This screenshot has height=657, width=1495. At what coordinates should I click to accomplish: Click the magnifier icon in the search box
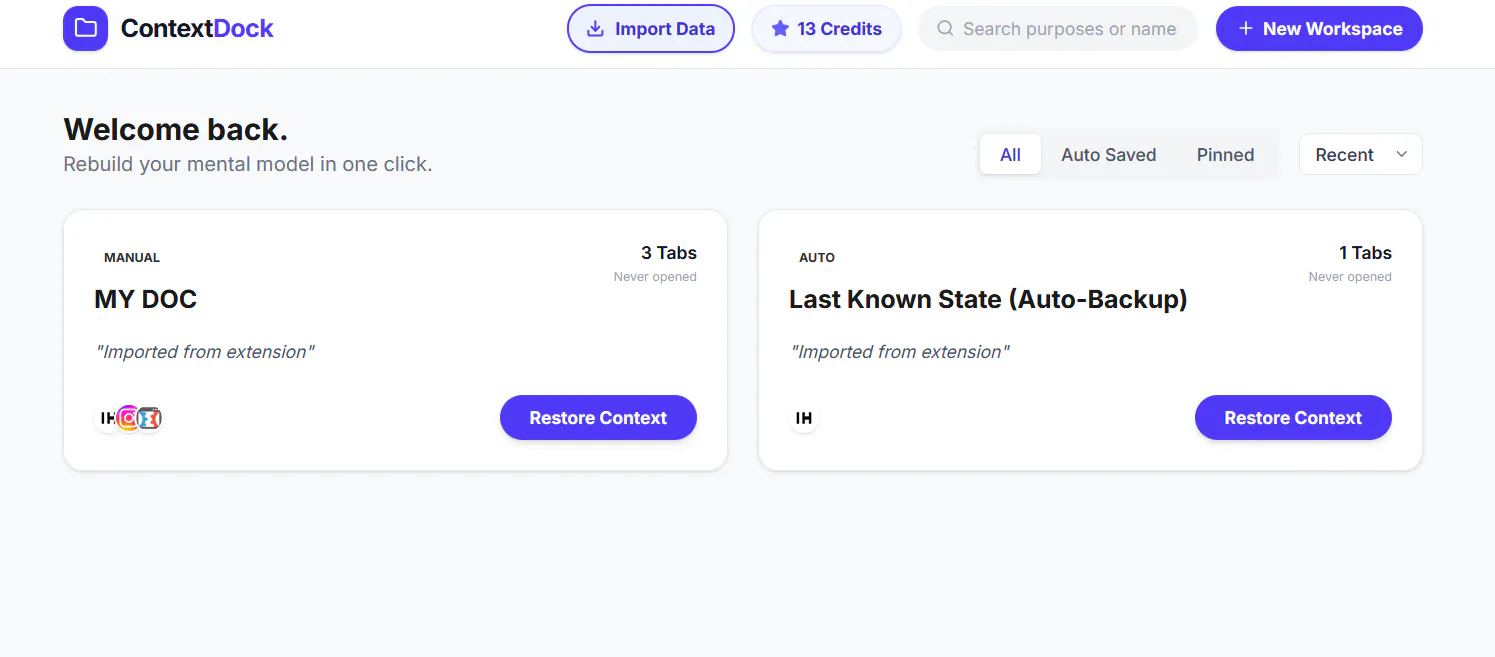pyautogui.click(x=945, y=29)
